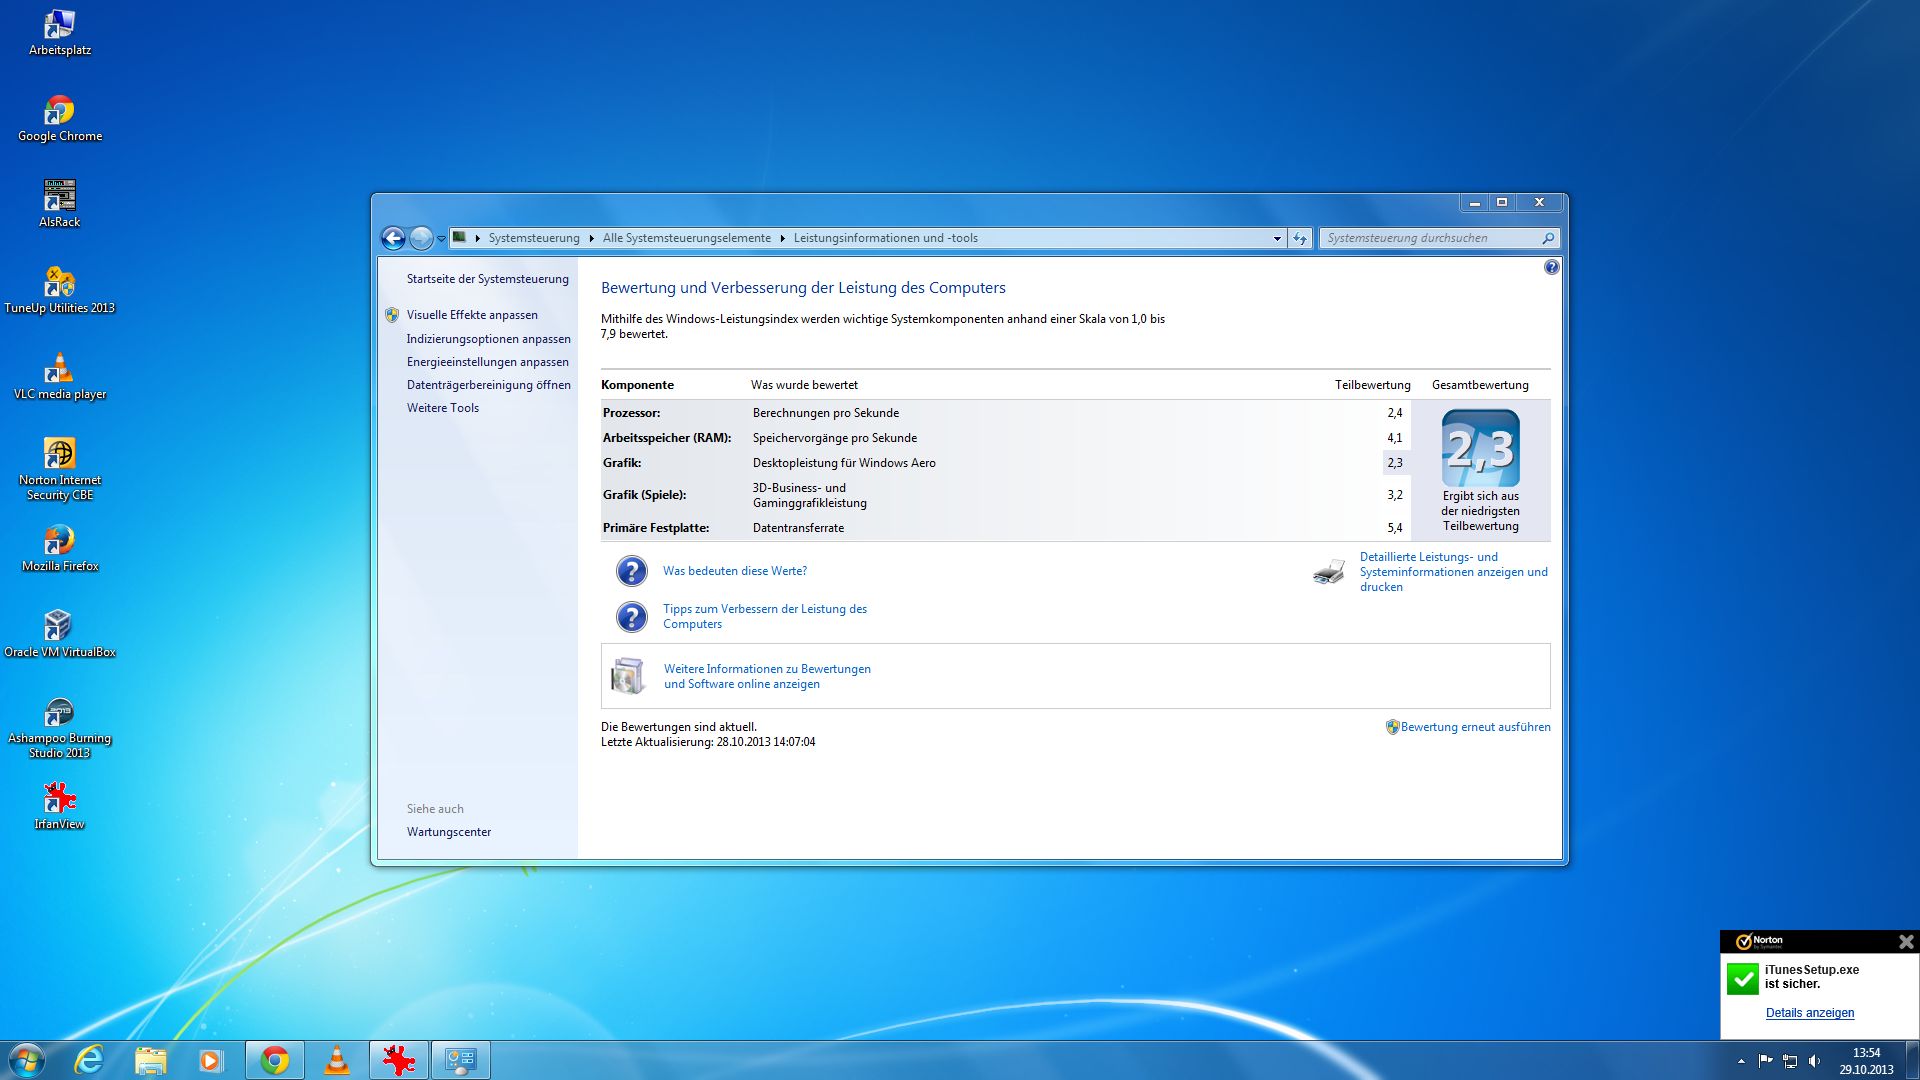The width and height of the screenshot is (1920, 1080).
Task: Open Oracle VM VirtualBox desktop icon
Action: (59, 627)
